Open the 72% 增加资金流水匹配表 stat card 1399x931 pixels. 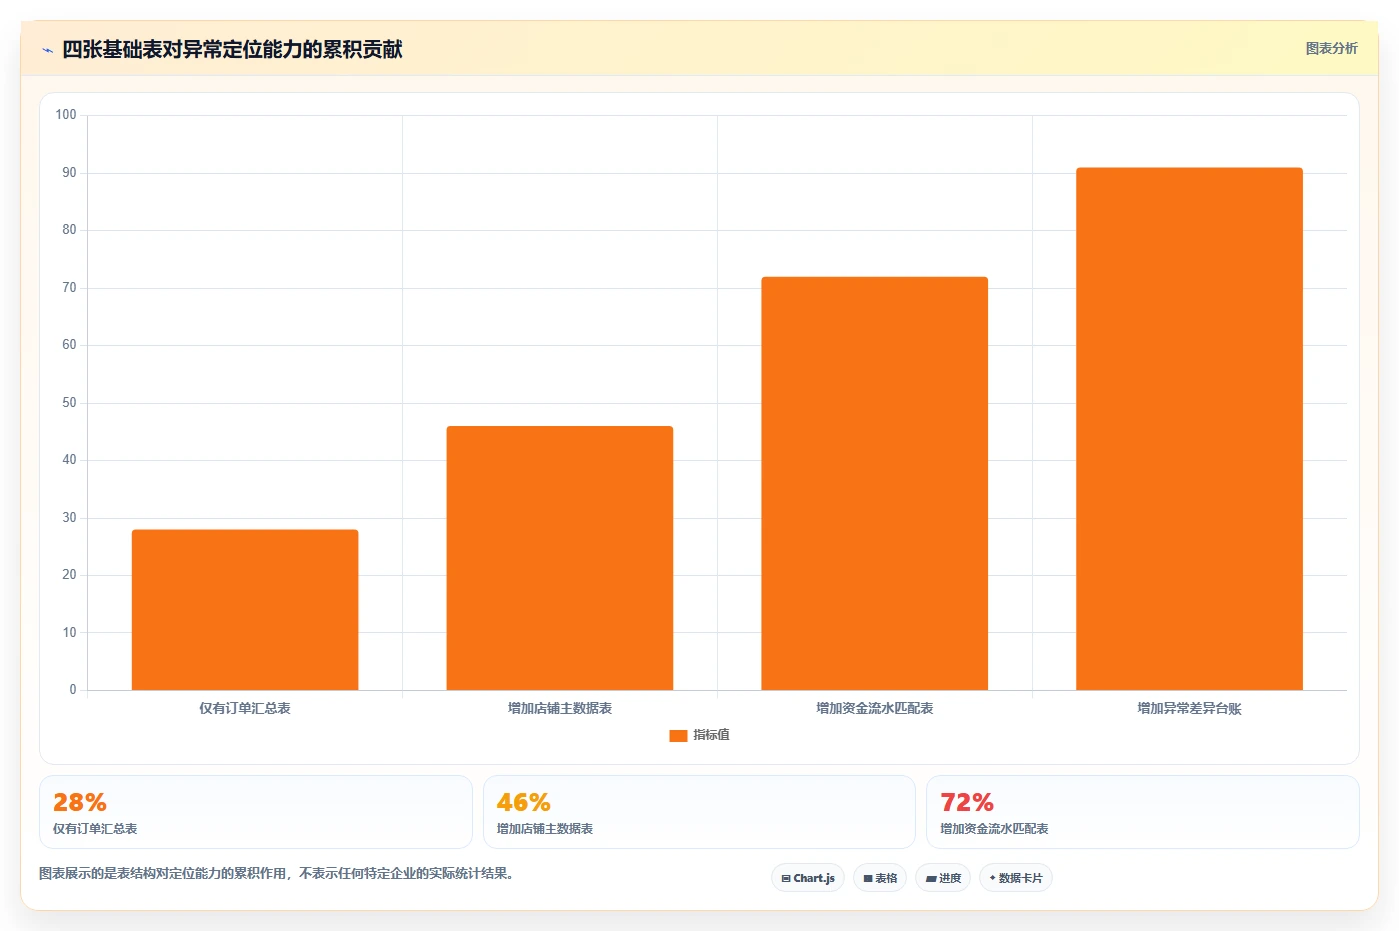(x=1143, y=812)
